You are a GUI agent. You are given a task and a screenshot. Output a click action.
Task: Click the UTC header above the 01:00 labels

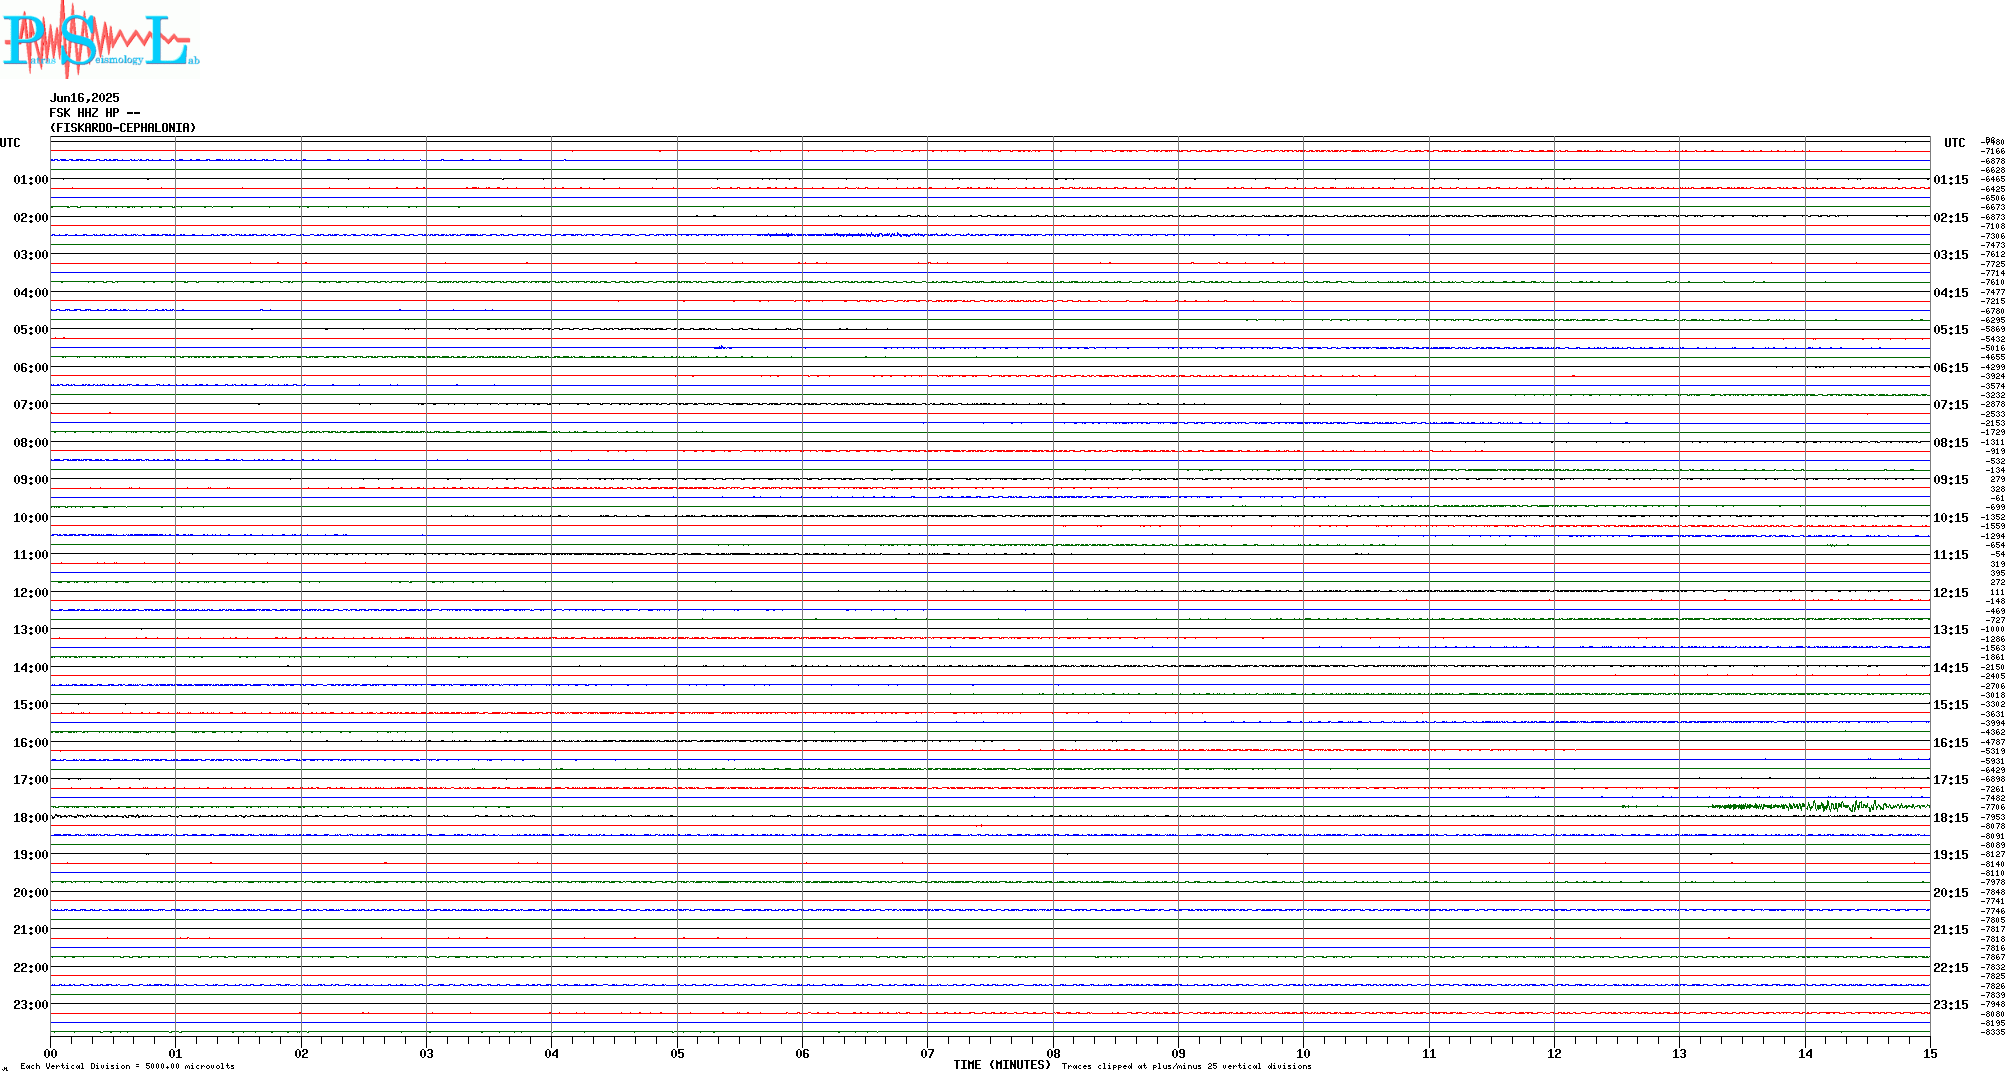(10, 143)
